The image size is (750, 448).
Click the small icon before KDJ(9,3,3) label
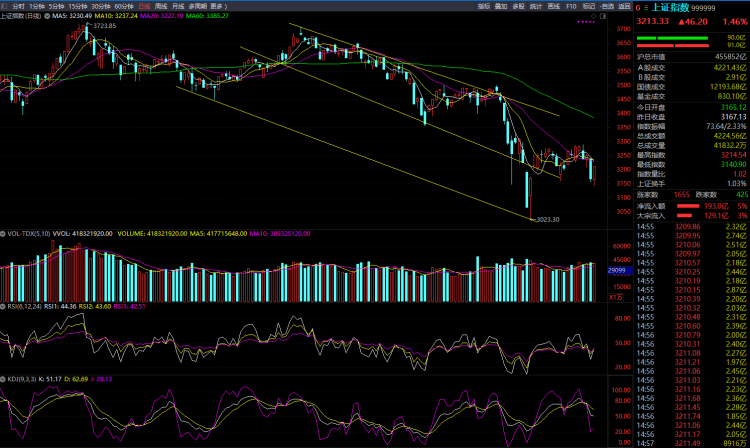coord(4,379)
